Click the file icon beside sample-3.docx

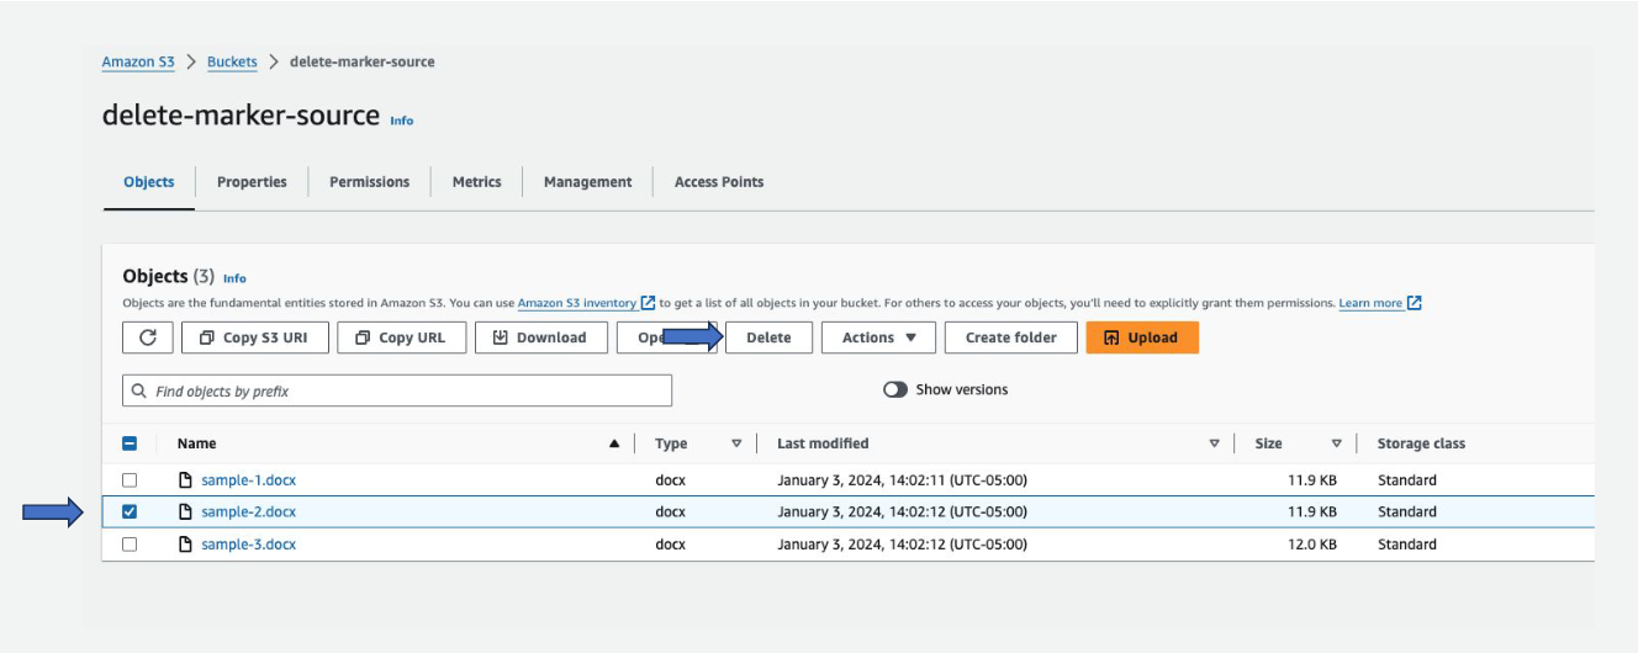pos(185,544)
